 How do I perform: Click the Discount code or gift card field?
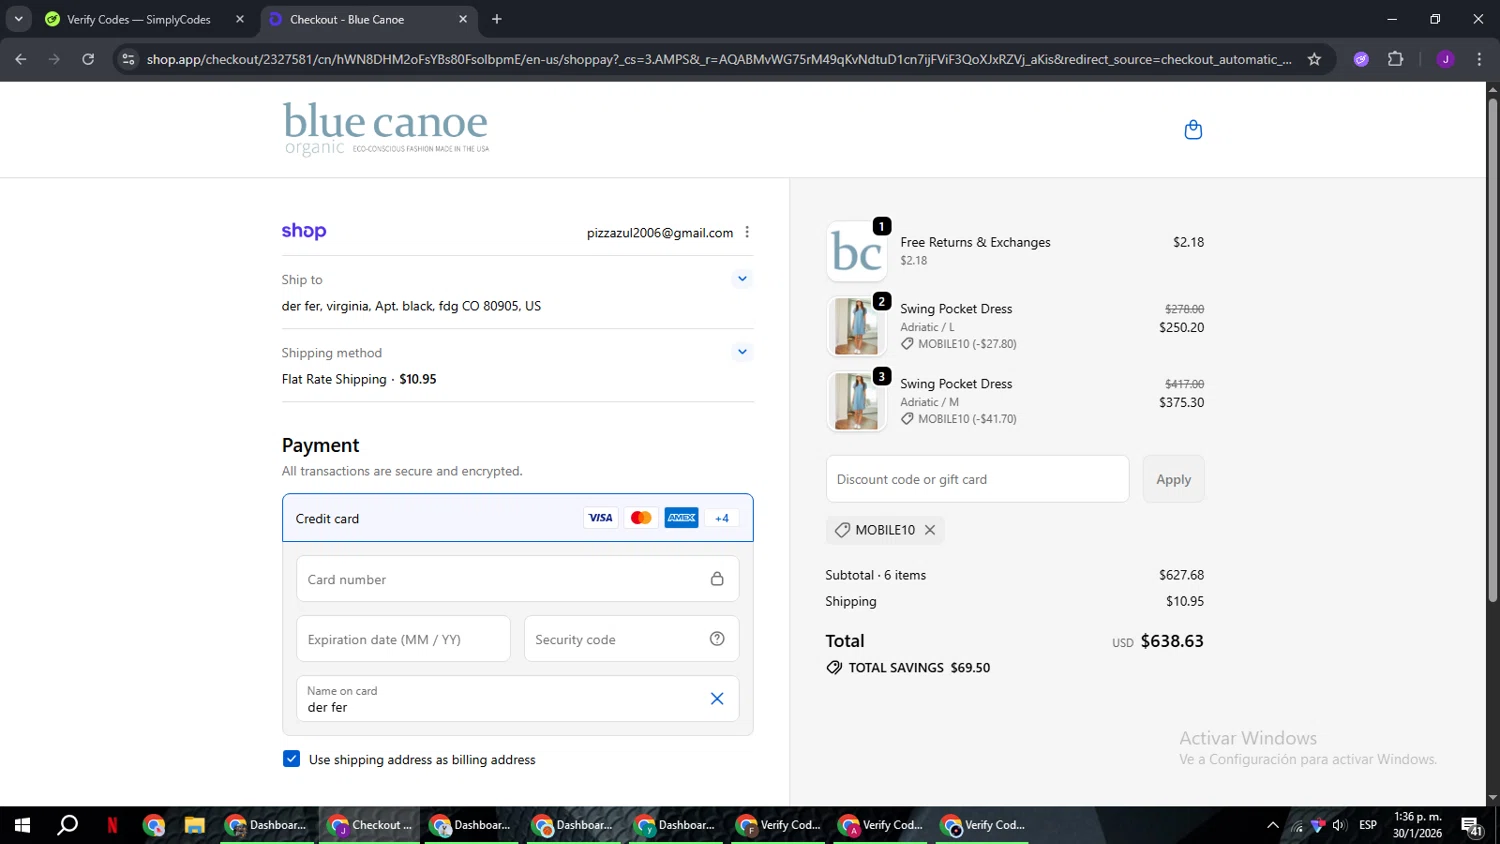click(x=977, y=479)
